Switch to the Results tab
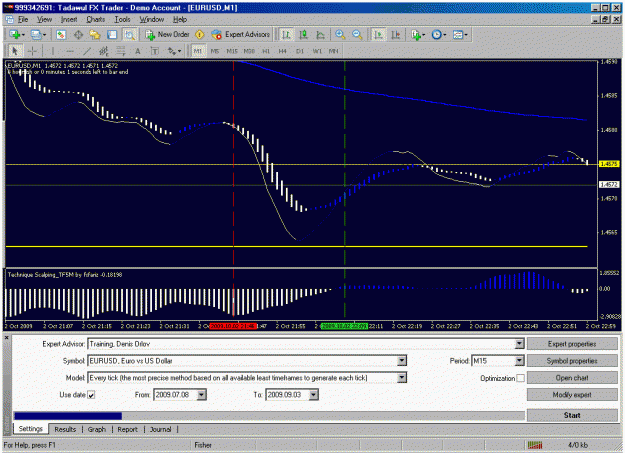Screen dimensions: 625x453 [x=65, y=429]
